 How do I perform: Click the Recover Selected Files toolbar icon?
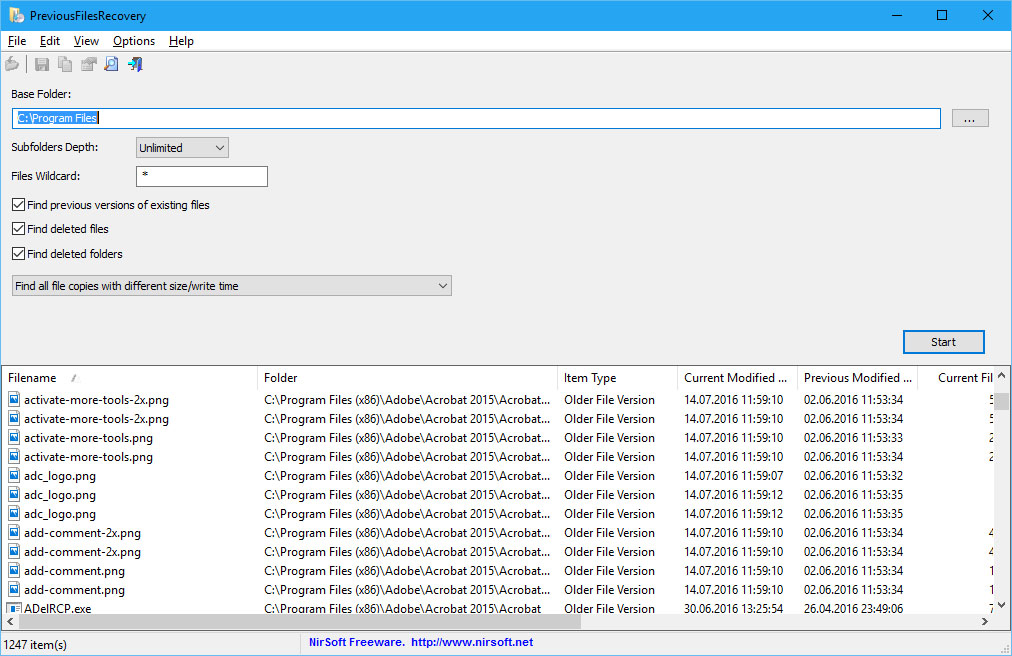[12, 64]
